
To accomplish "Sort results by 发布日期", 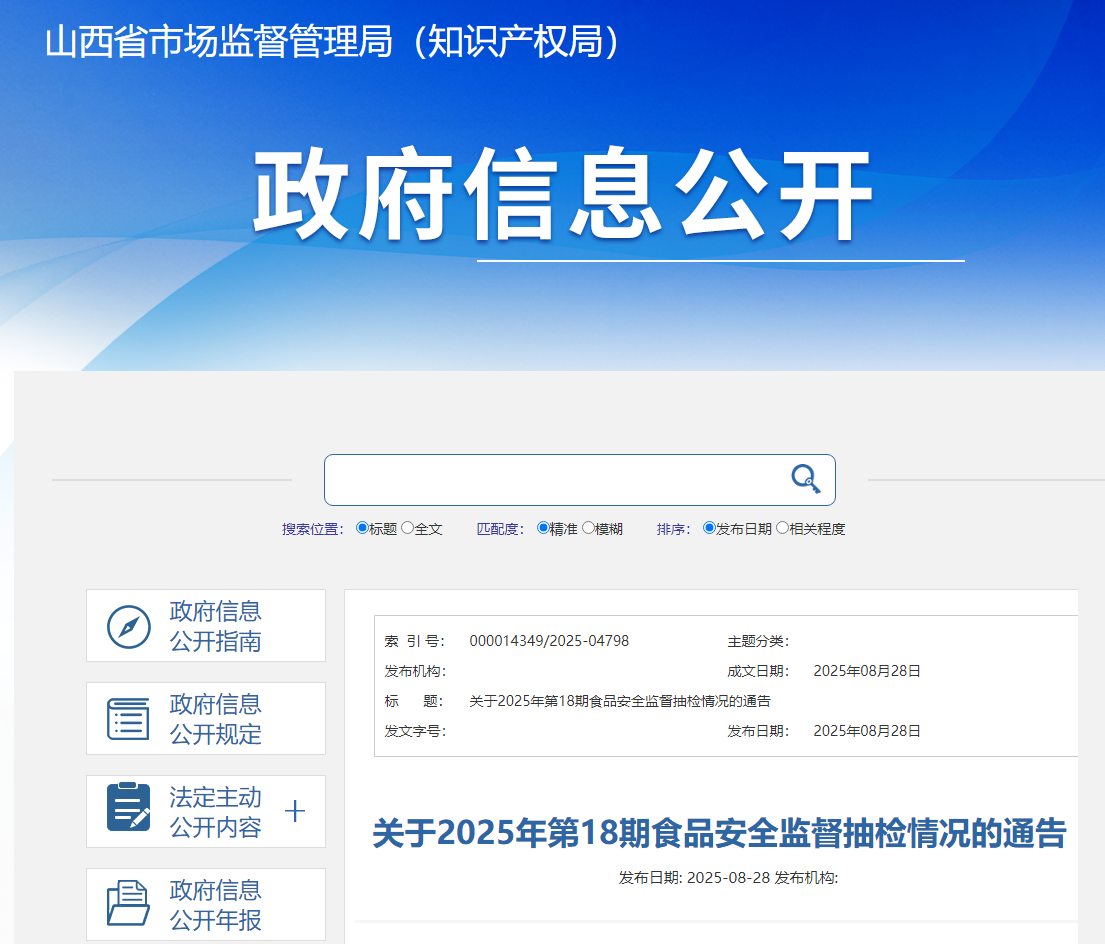I will point(709,528).
